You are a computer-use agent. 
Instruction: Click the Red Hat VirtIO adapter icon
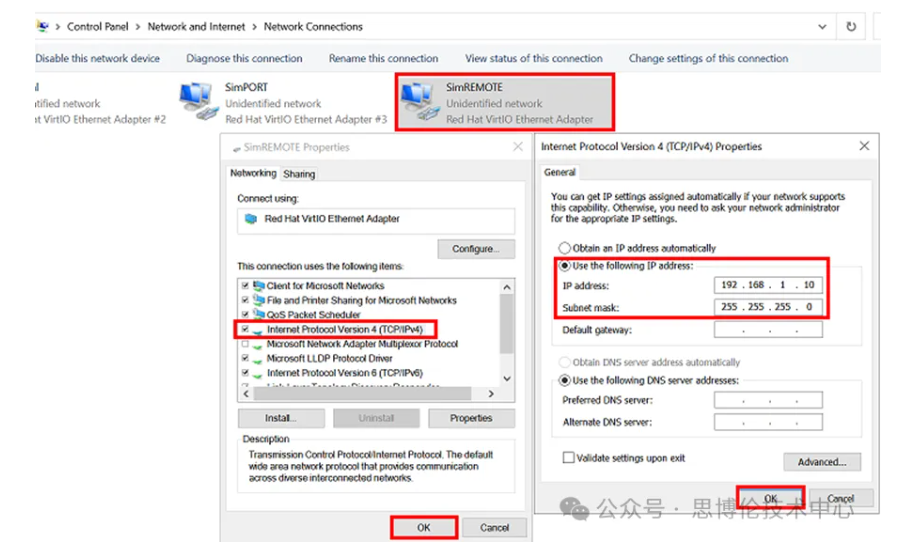(x=251, y=219)
